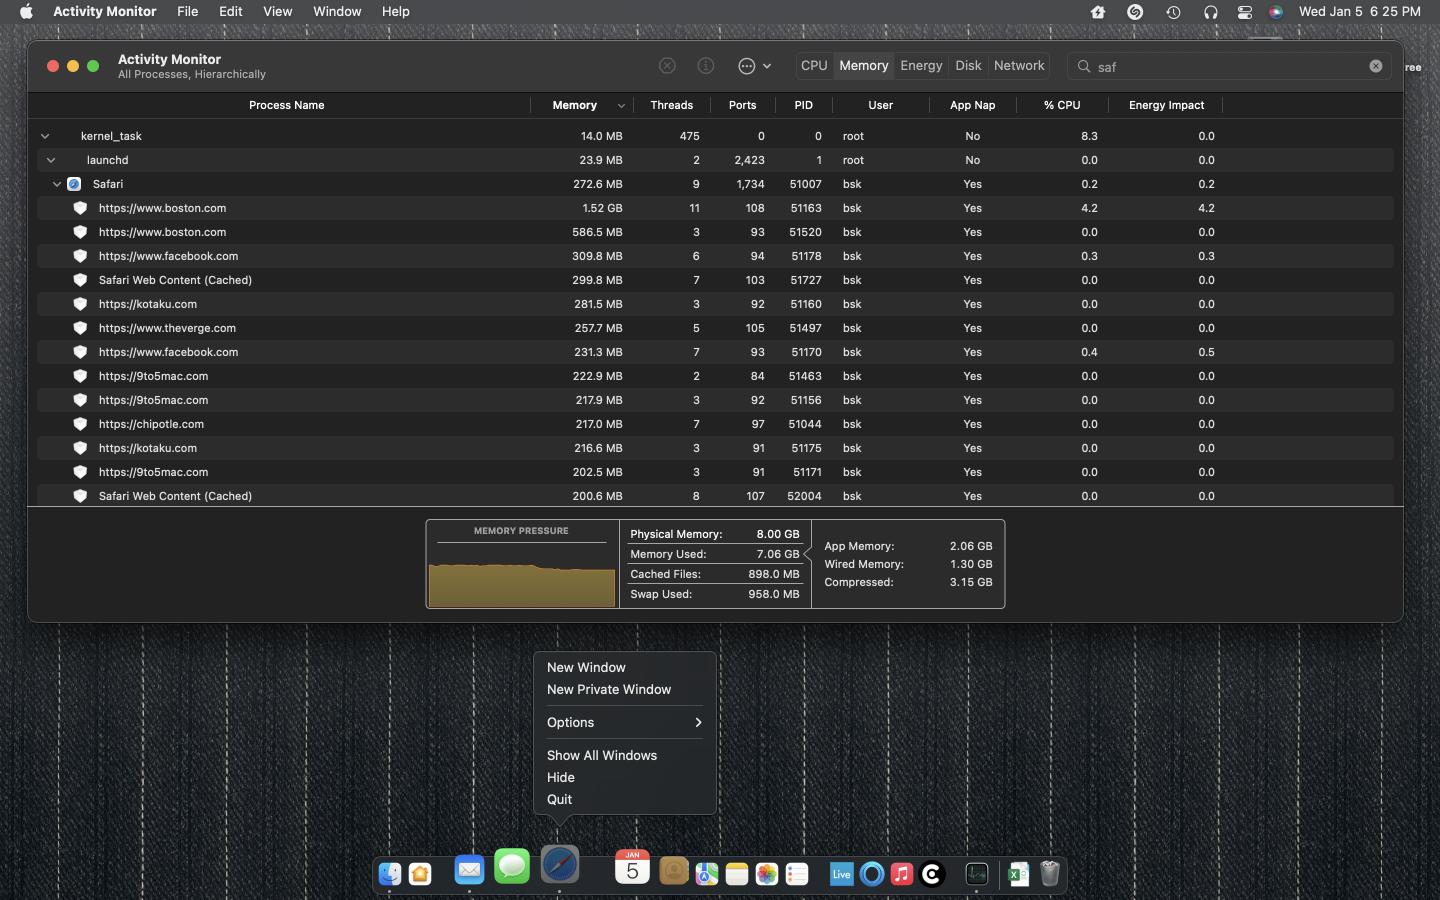Open the Disk tab

click(x=968, y=66)
